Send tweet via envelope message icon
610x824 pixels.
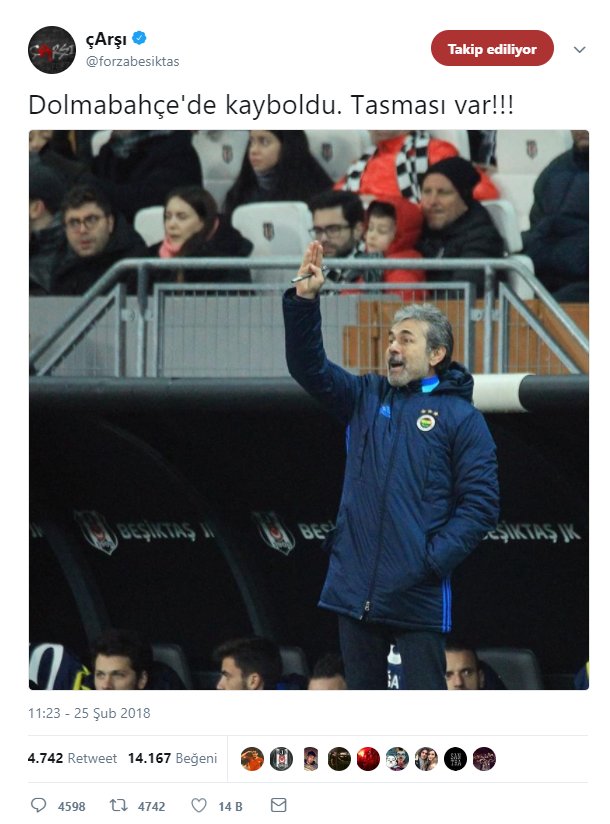(x=278, y=805)
